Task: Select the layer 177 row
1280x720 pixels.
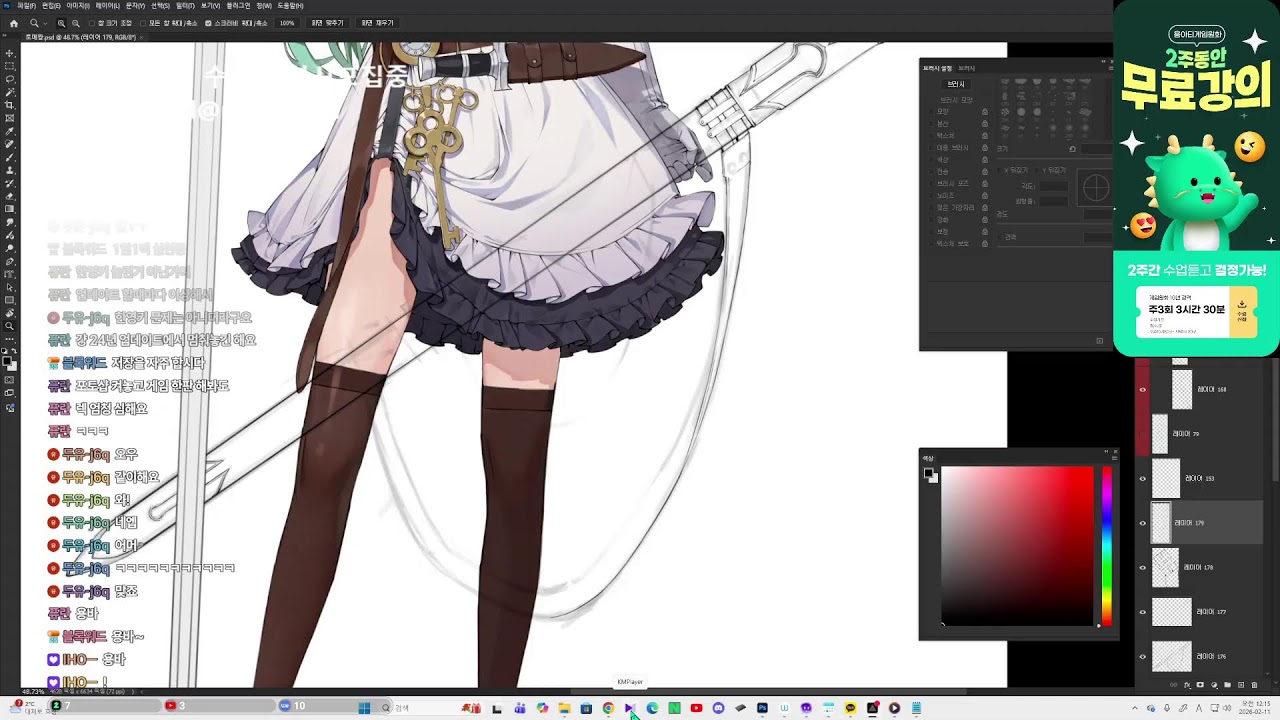Action: tap(1199, 612)
